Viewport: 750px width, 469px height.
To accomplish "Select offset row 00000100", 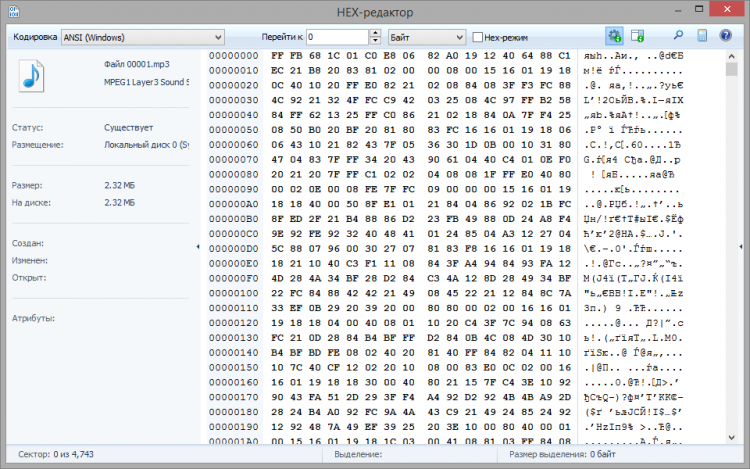I will (x=233, y=293).
